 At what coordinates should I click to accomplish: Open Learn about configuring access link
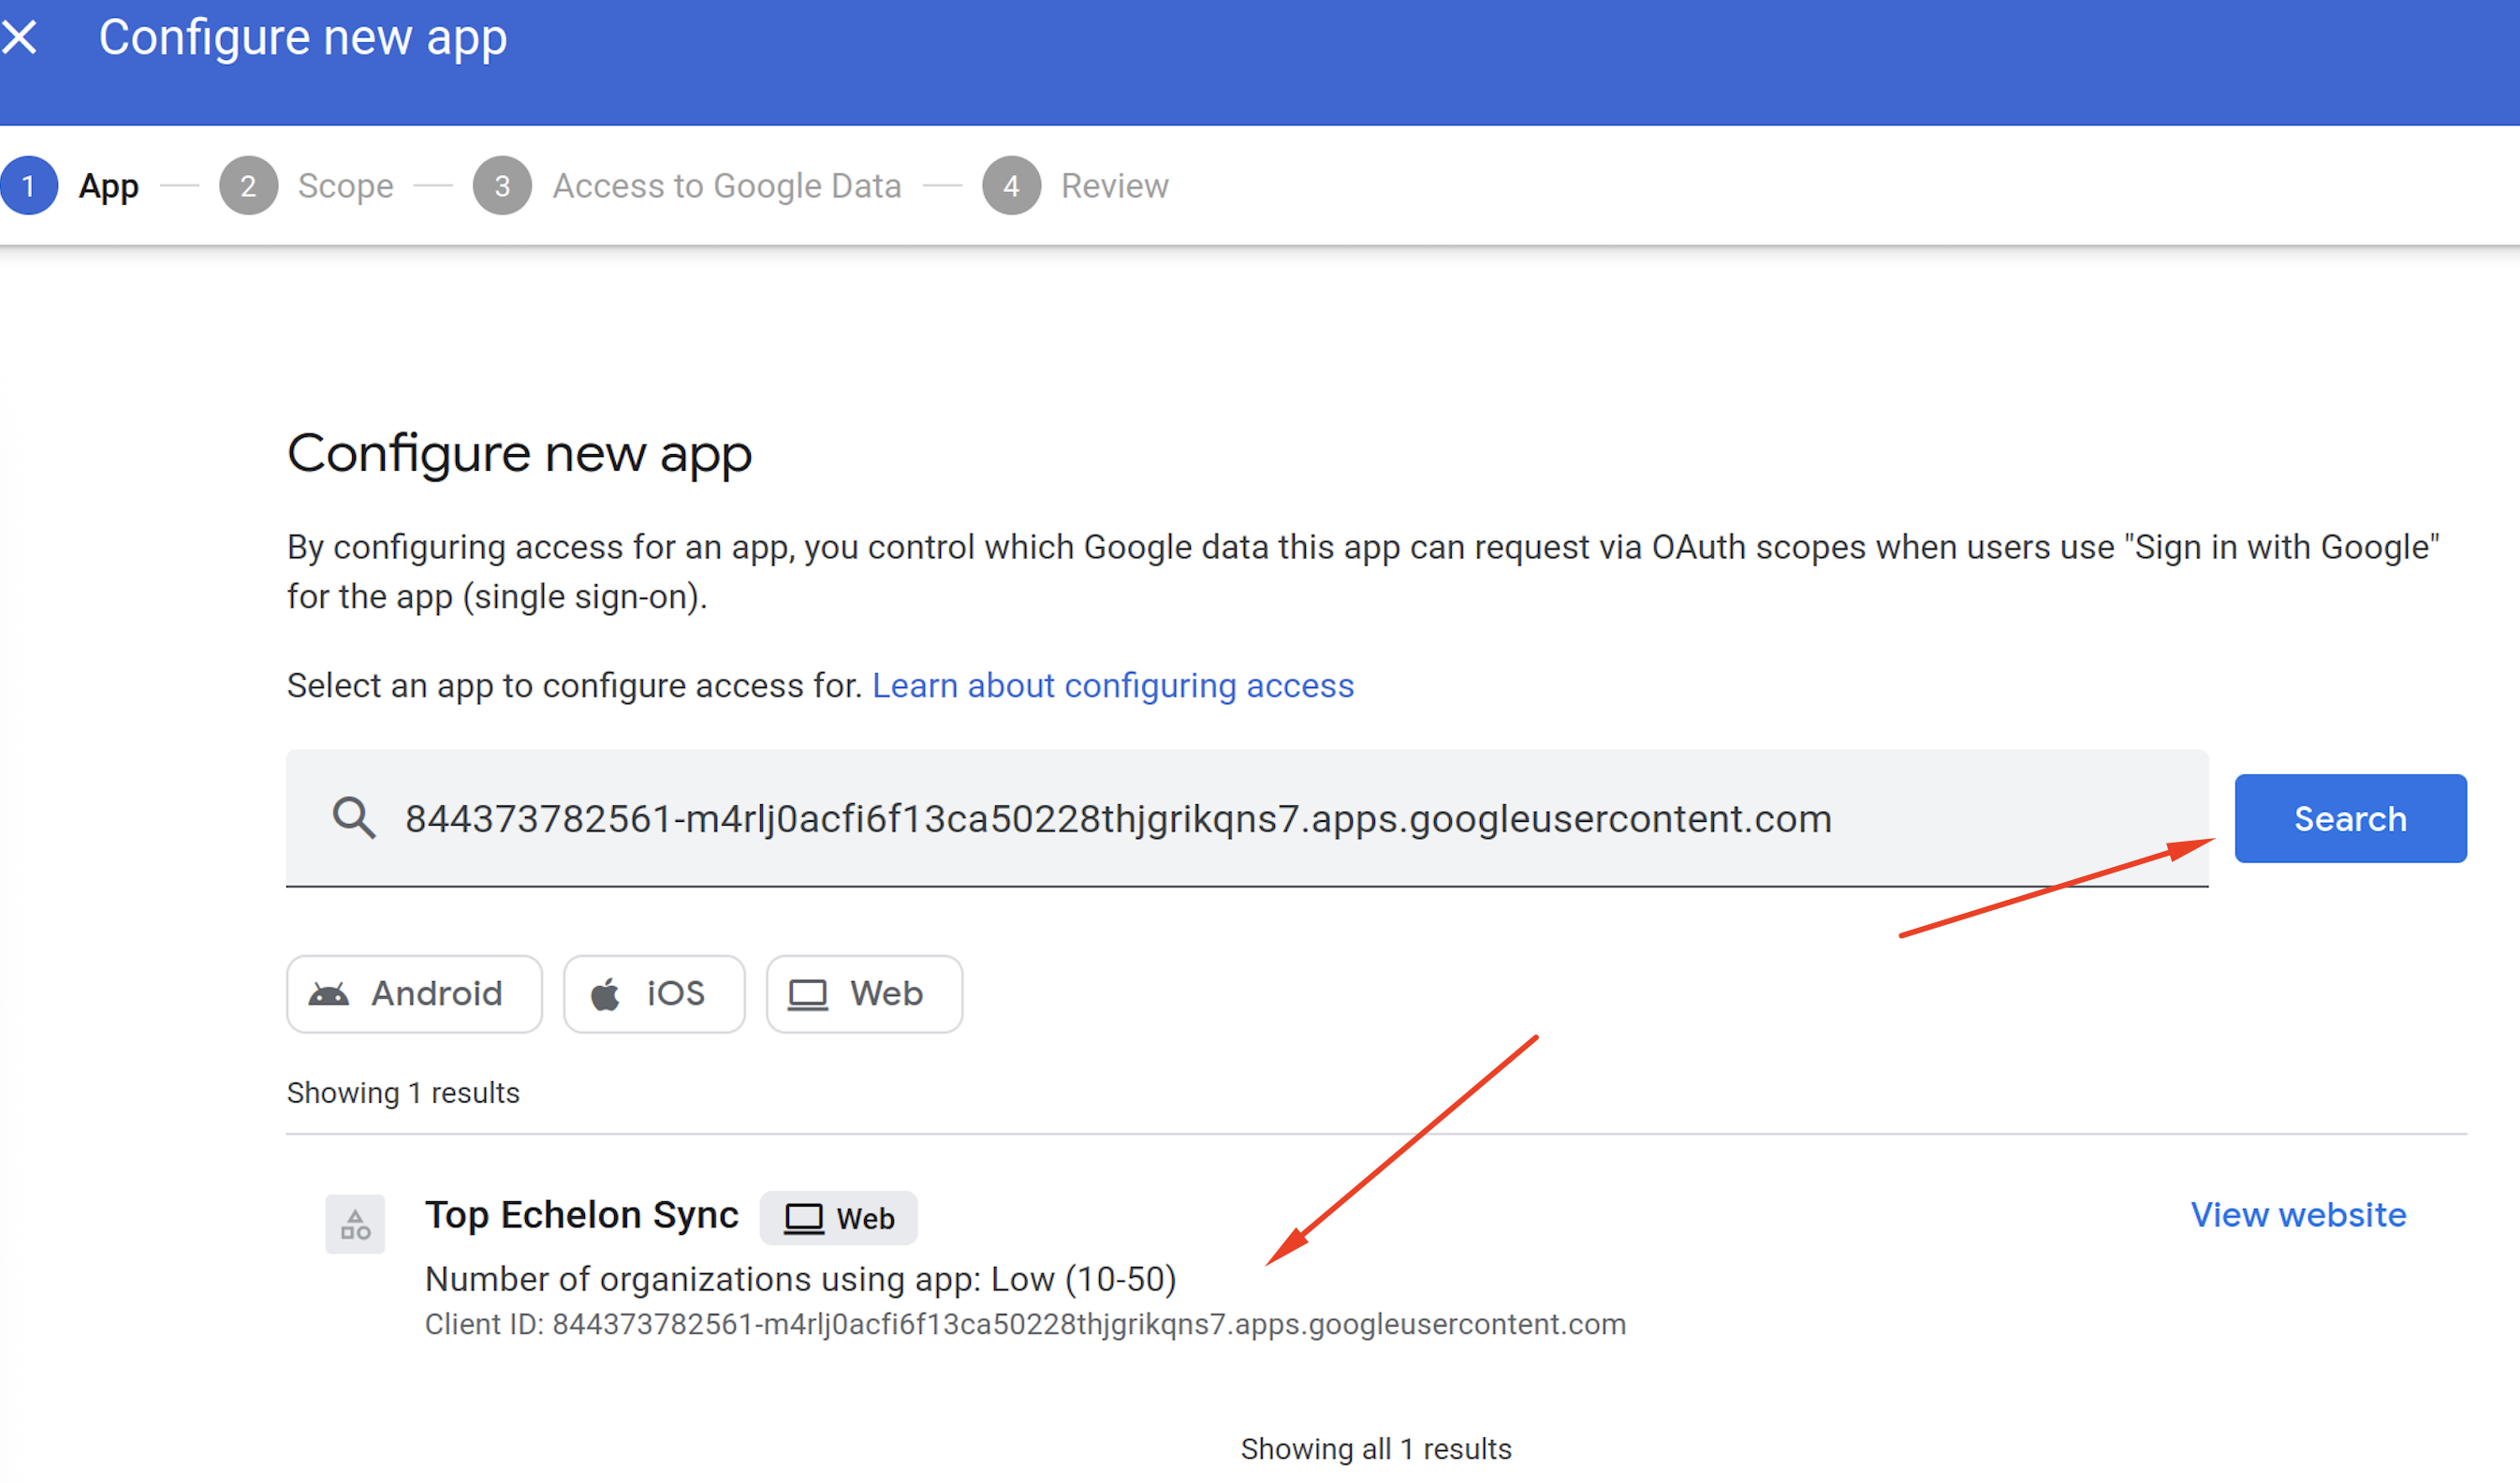point(1113,686)
